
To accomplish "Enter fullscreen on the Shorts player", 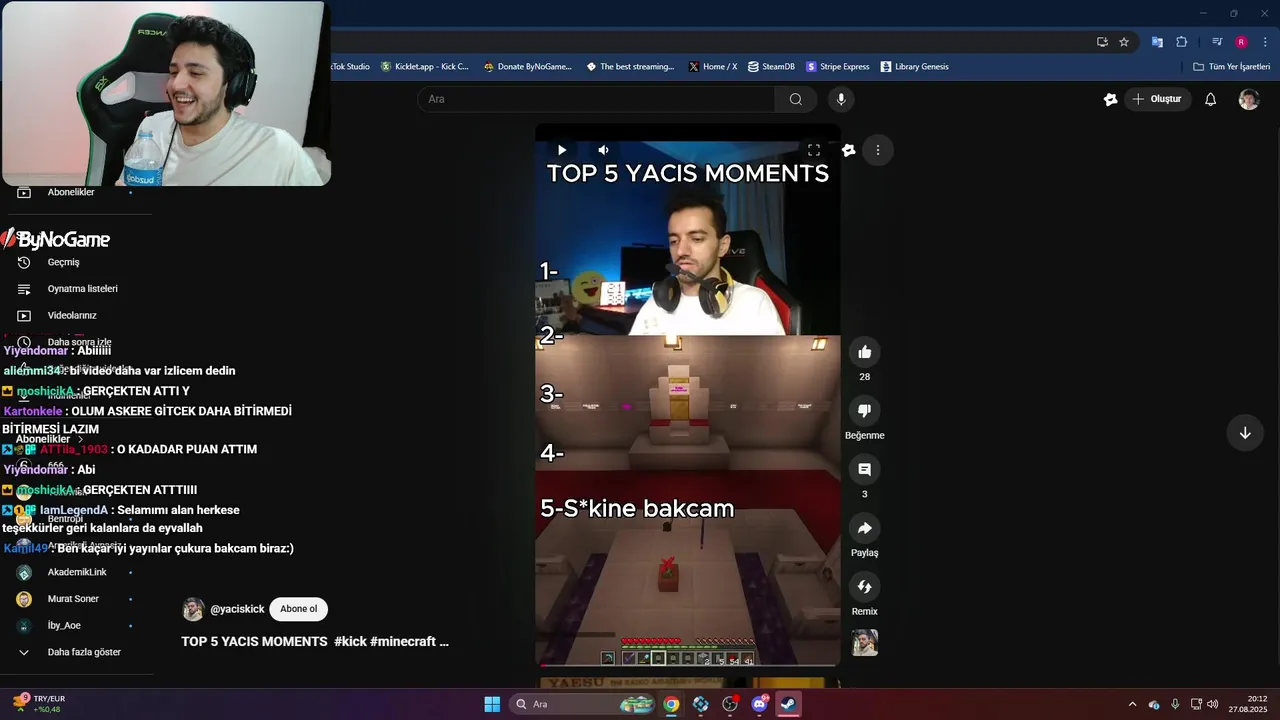I will [x=814, y=150].
